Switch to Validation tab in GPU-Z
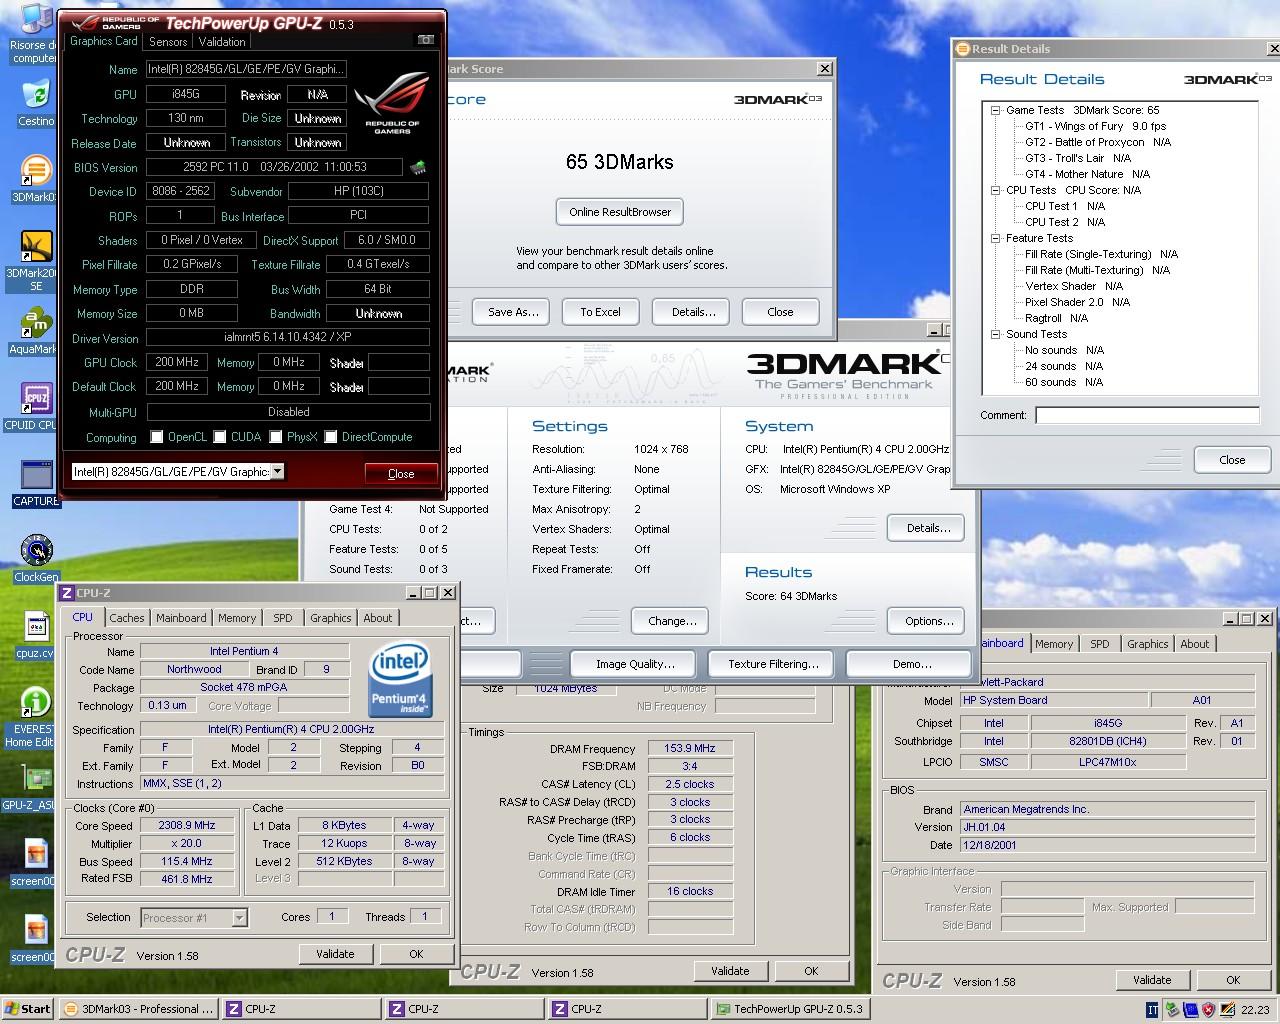The width and height of the screenshot is (1280, 1024). (222, 42)
